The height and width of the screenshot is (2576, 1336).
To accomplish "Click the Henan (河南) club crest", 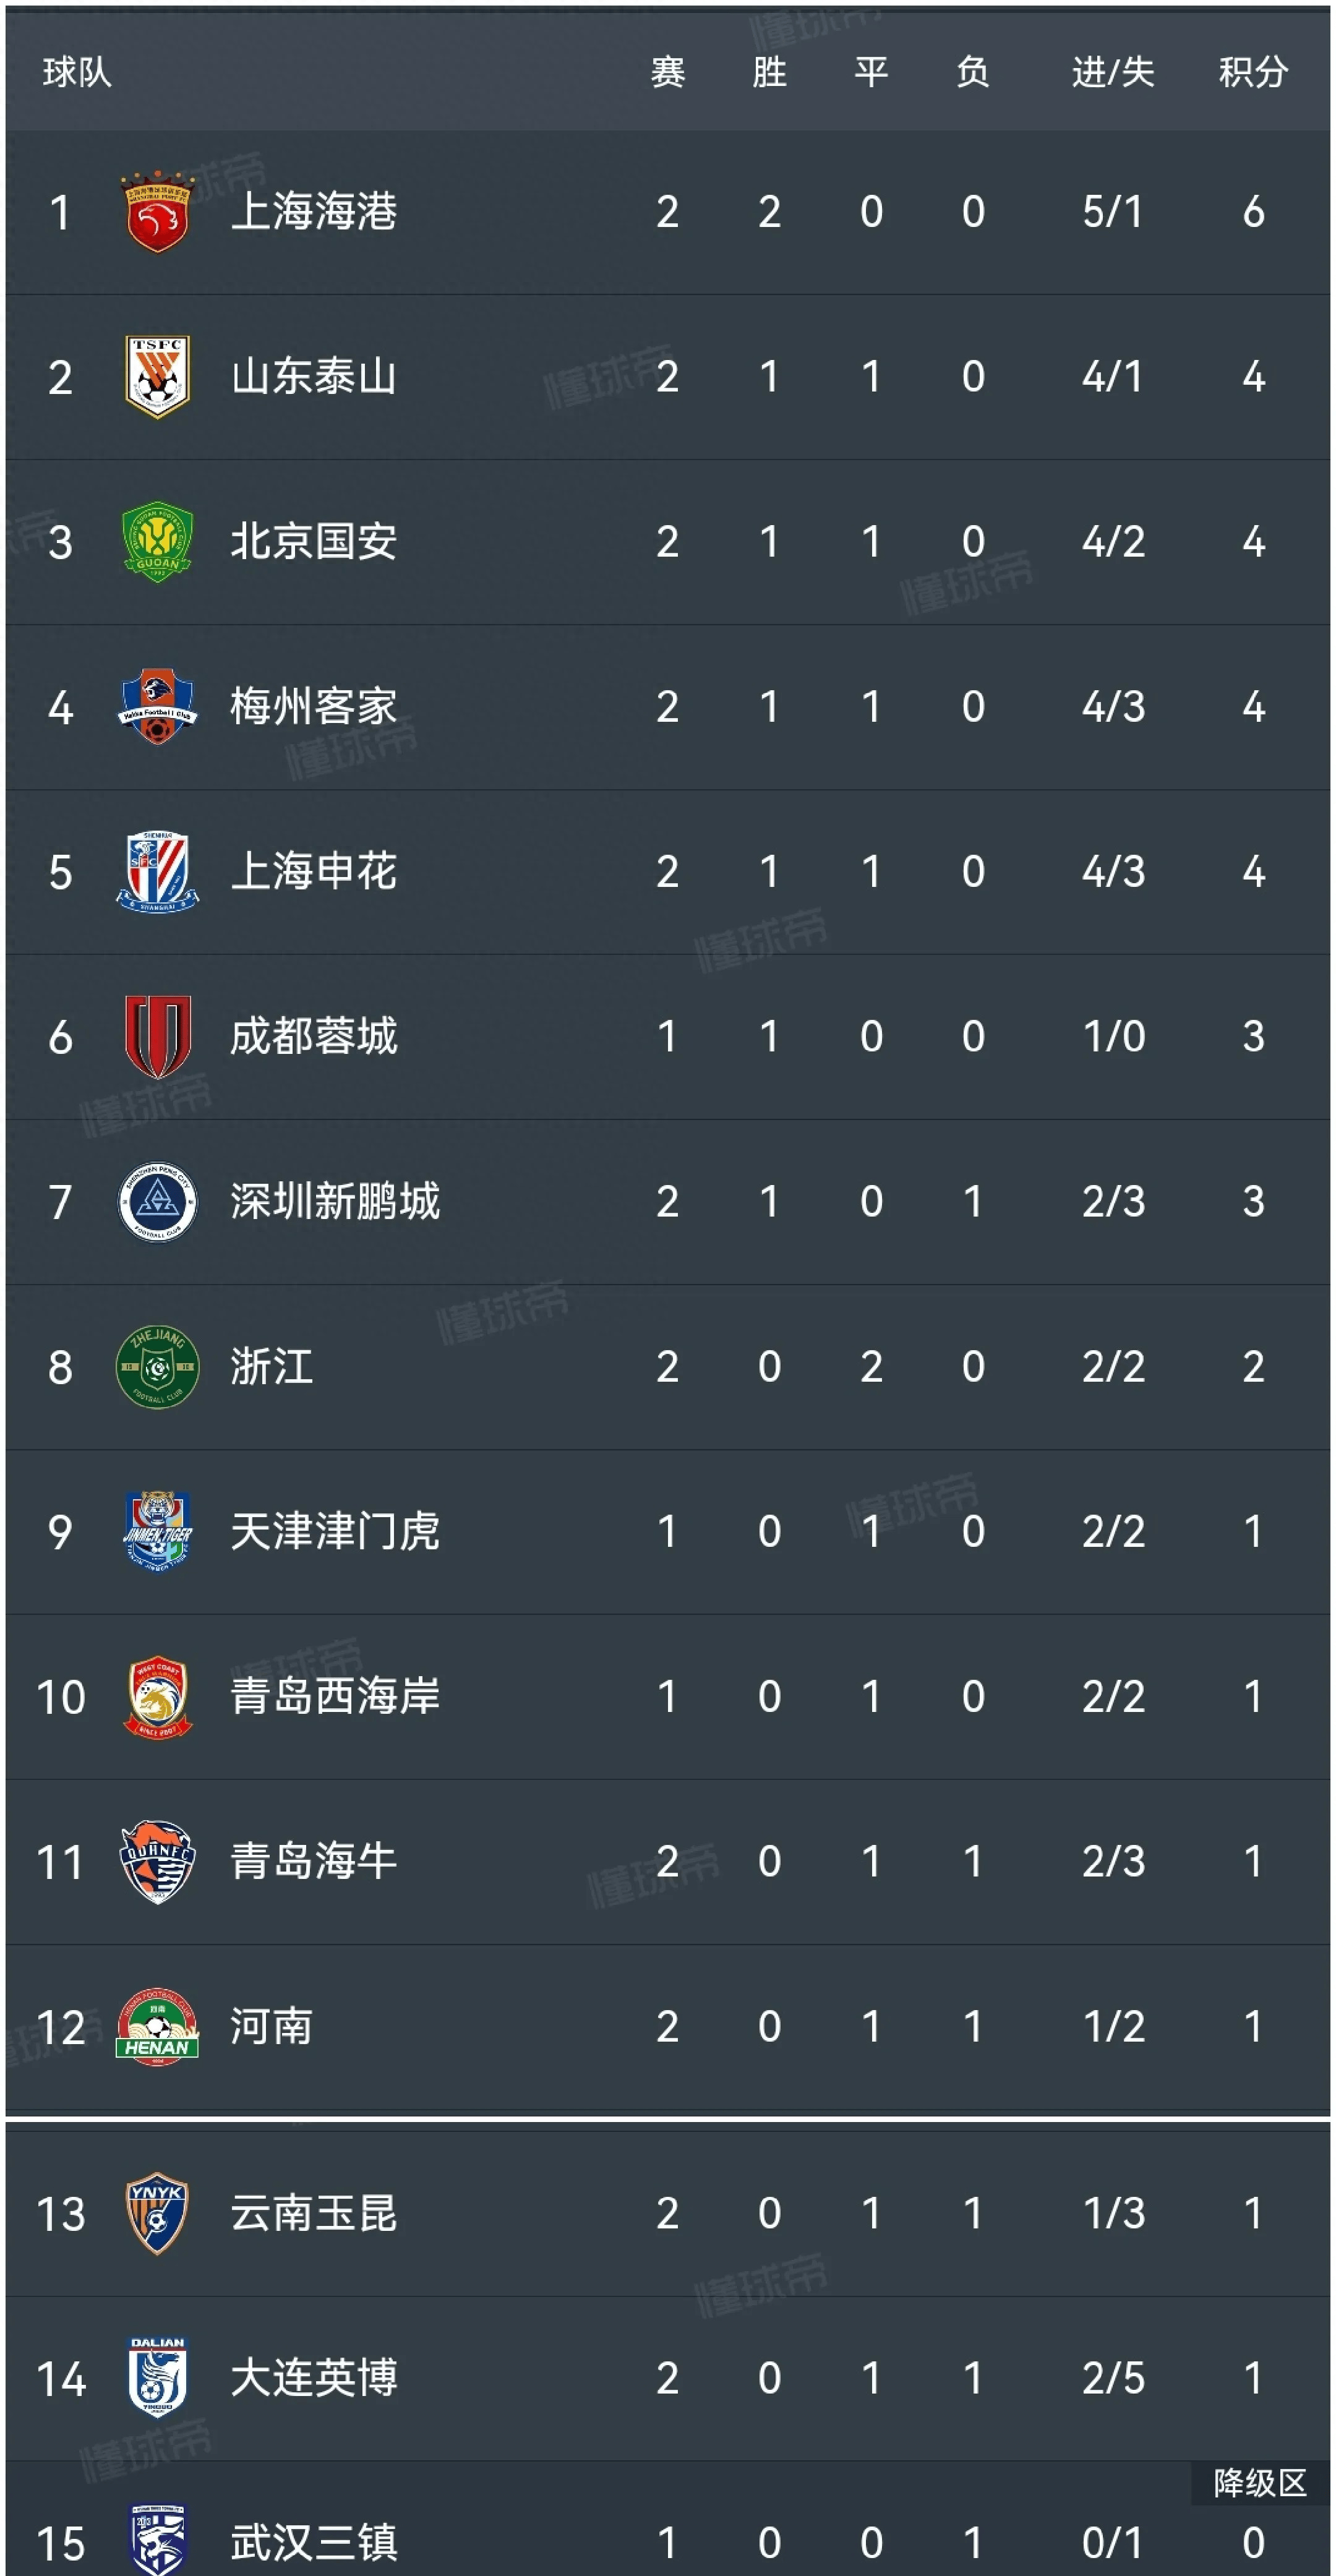I will click(x=157, y=2026).
